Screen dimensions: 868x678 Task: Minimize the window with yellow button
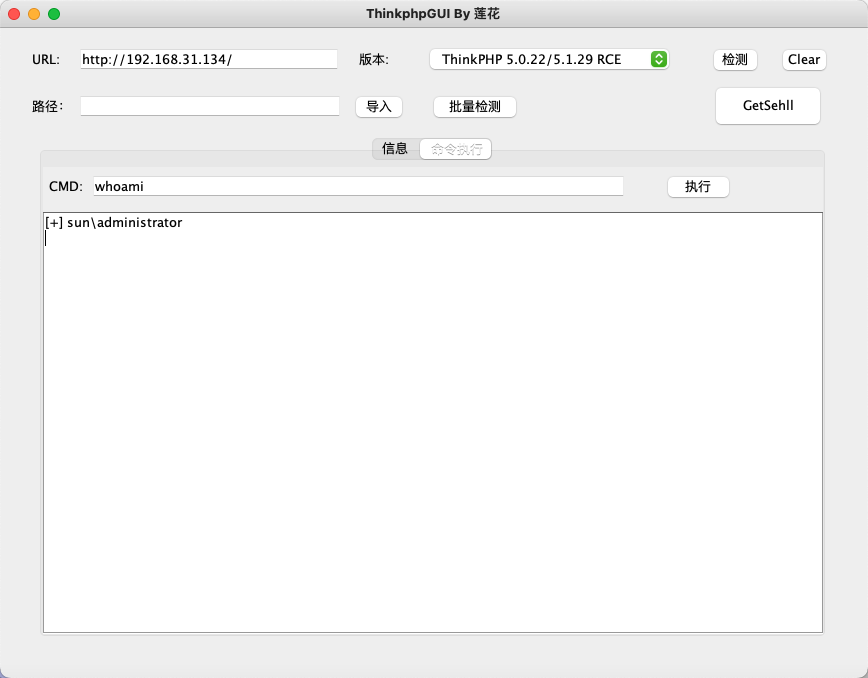coord(34,14)
